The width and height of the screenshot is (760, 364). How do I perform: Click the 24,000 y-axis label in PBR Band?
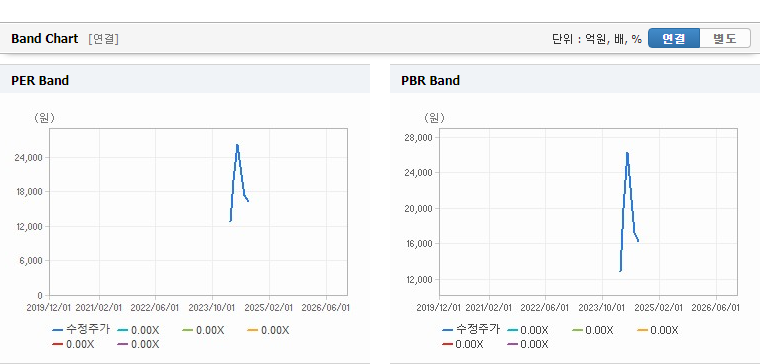pos(419,173)
